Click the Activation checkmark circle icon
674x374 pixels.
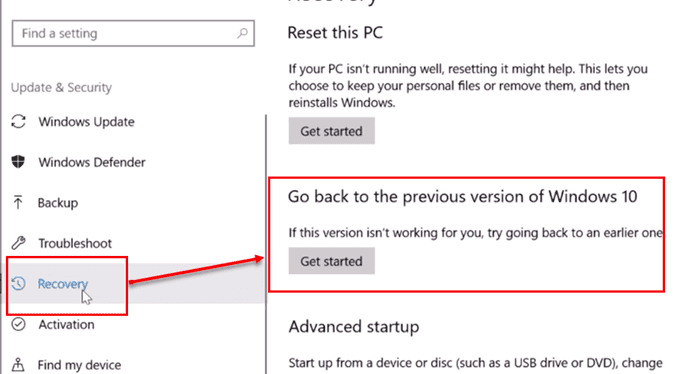18,324
